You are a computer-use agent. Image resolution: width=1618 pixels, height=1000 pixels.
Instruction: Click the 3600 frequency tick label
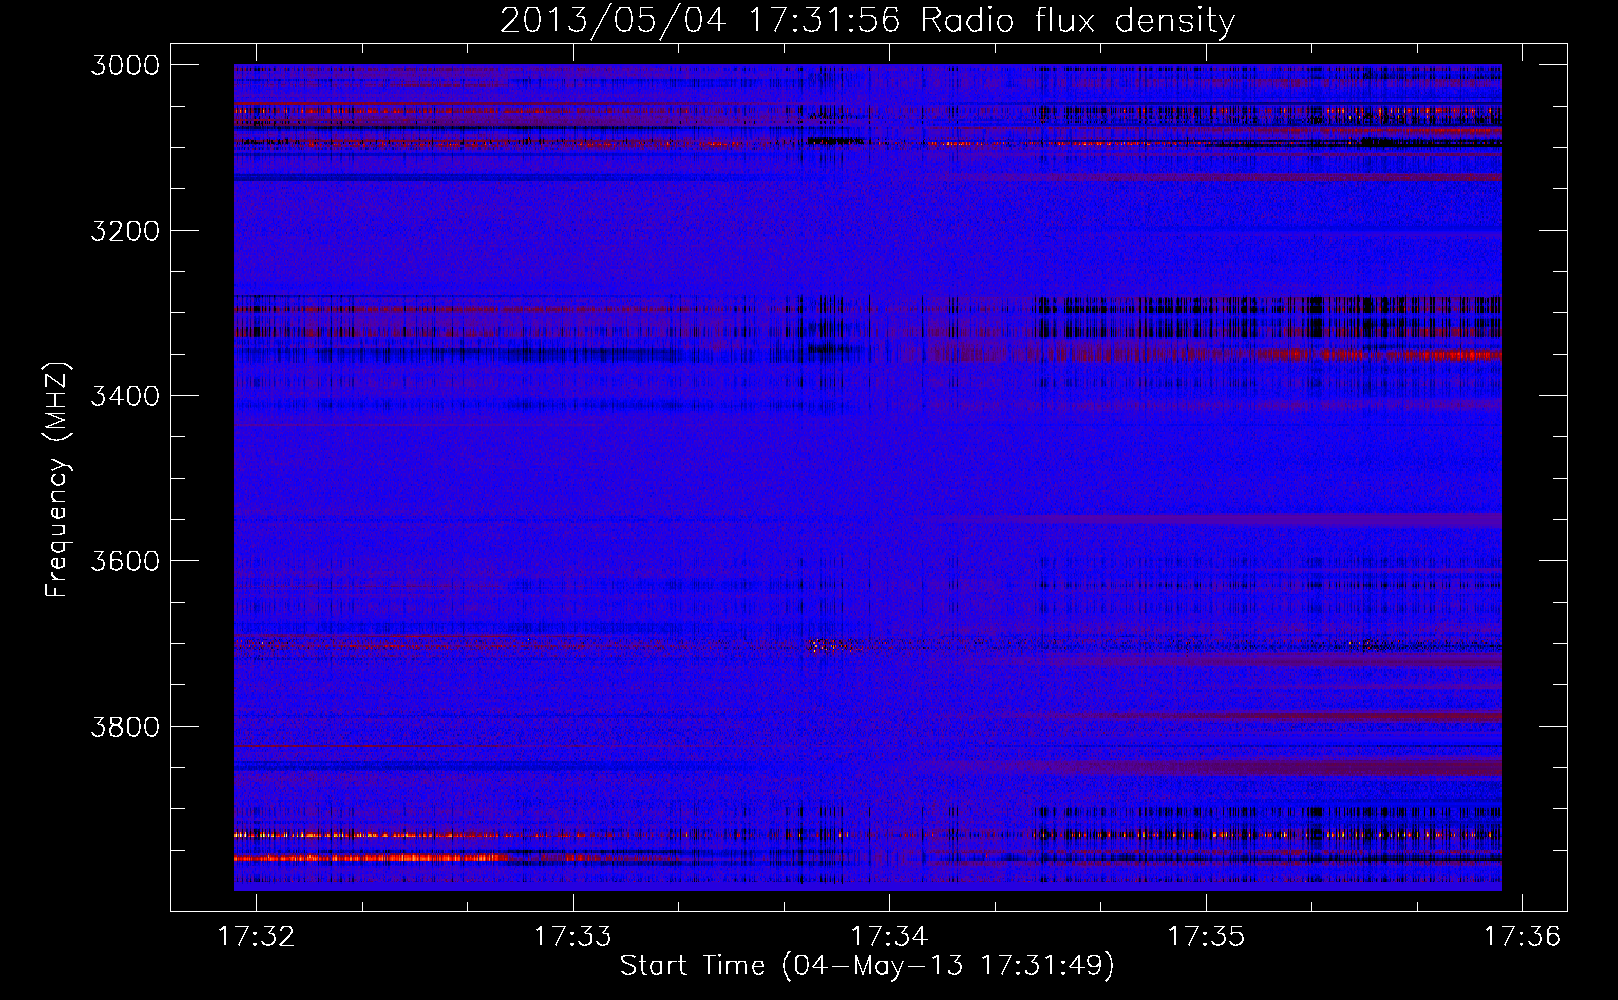[x=125, y=561]
